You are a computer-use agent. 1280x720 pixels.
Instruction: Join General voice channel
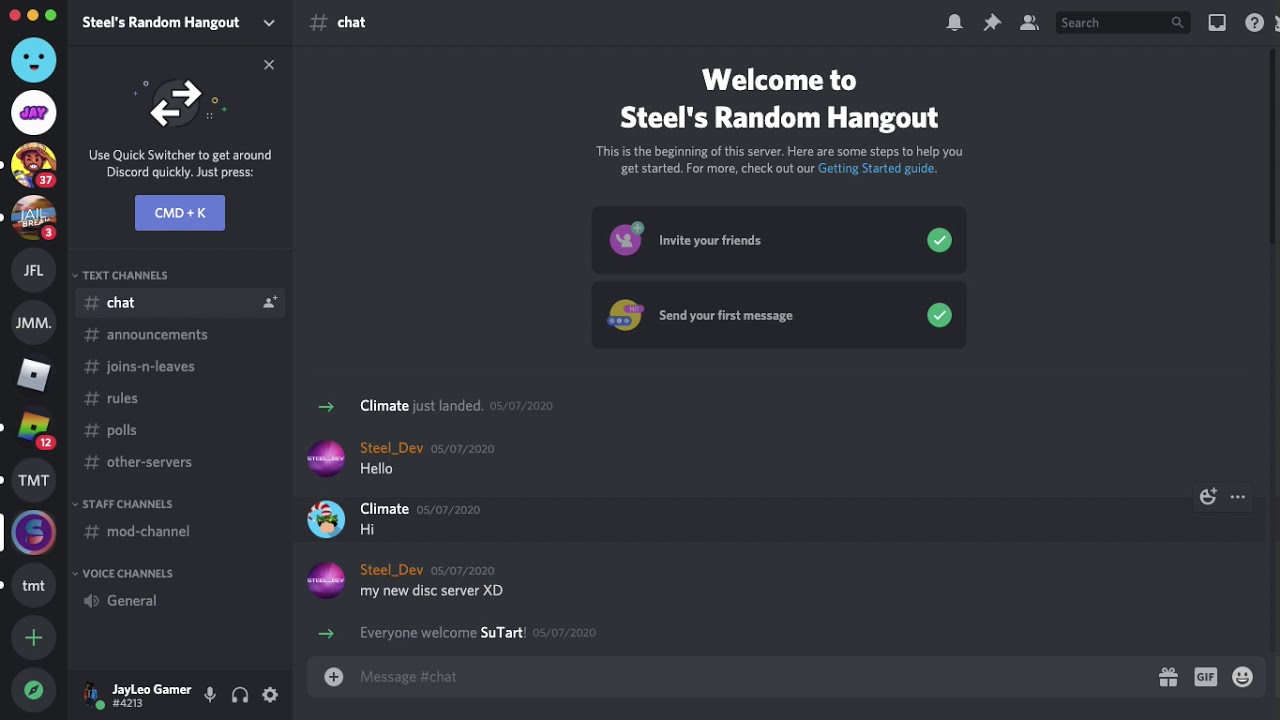[180, 601]
